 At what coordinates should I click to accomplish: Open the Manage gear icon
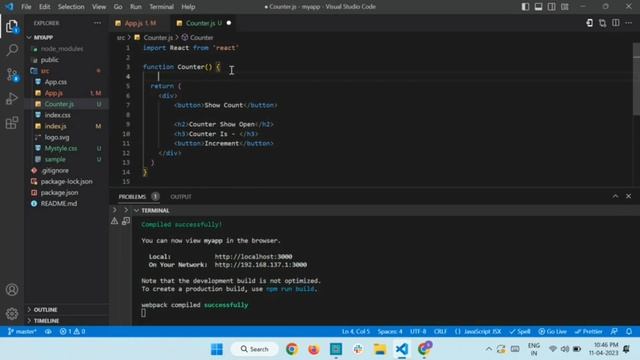pos(12,313)
